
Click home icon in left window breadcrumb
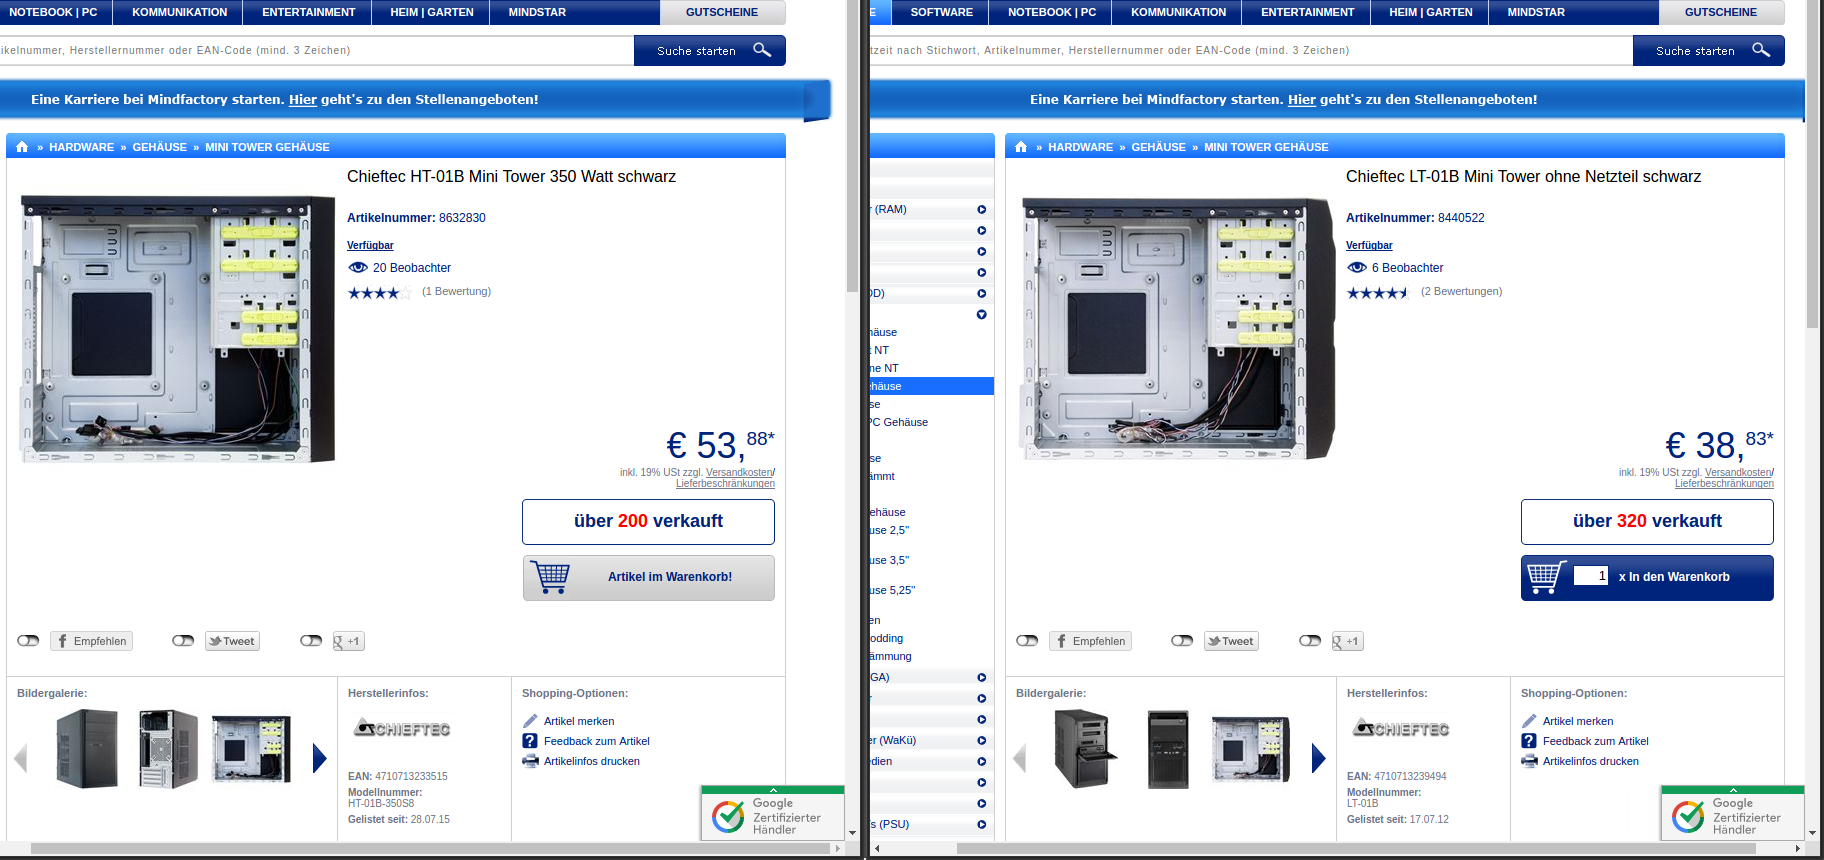click(22, 147)
